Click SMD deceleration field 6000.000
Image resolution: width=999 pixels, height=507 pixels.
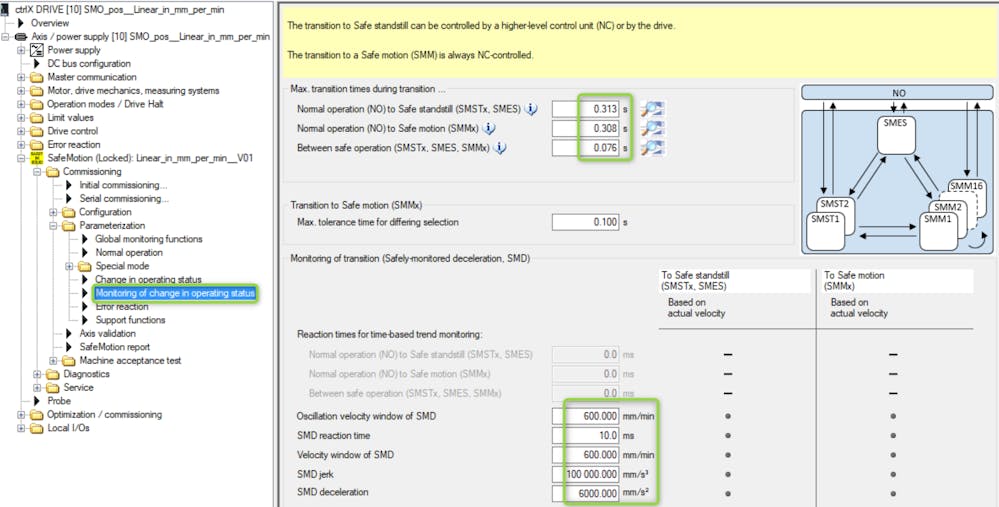(586, 494)
